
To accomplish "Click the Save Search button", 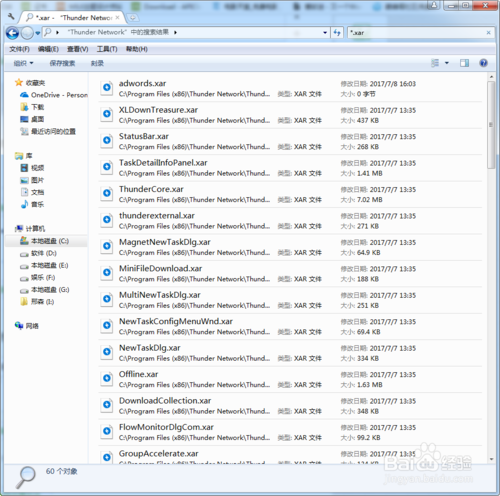I will [62, 63].
